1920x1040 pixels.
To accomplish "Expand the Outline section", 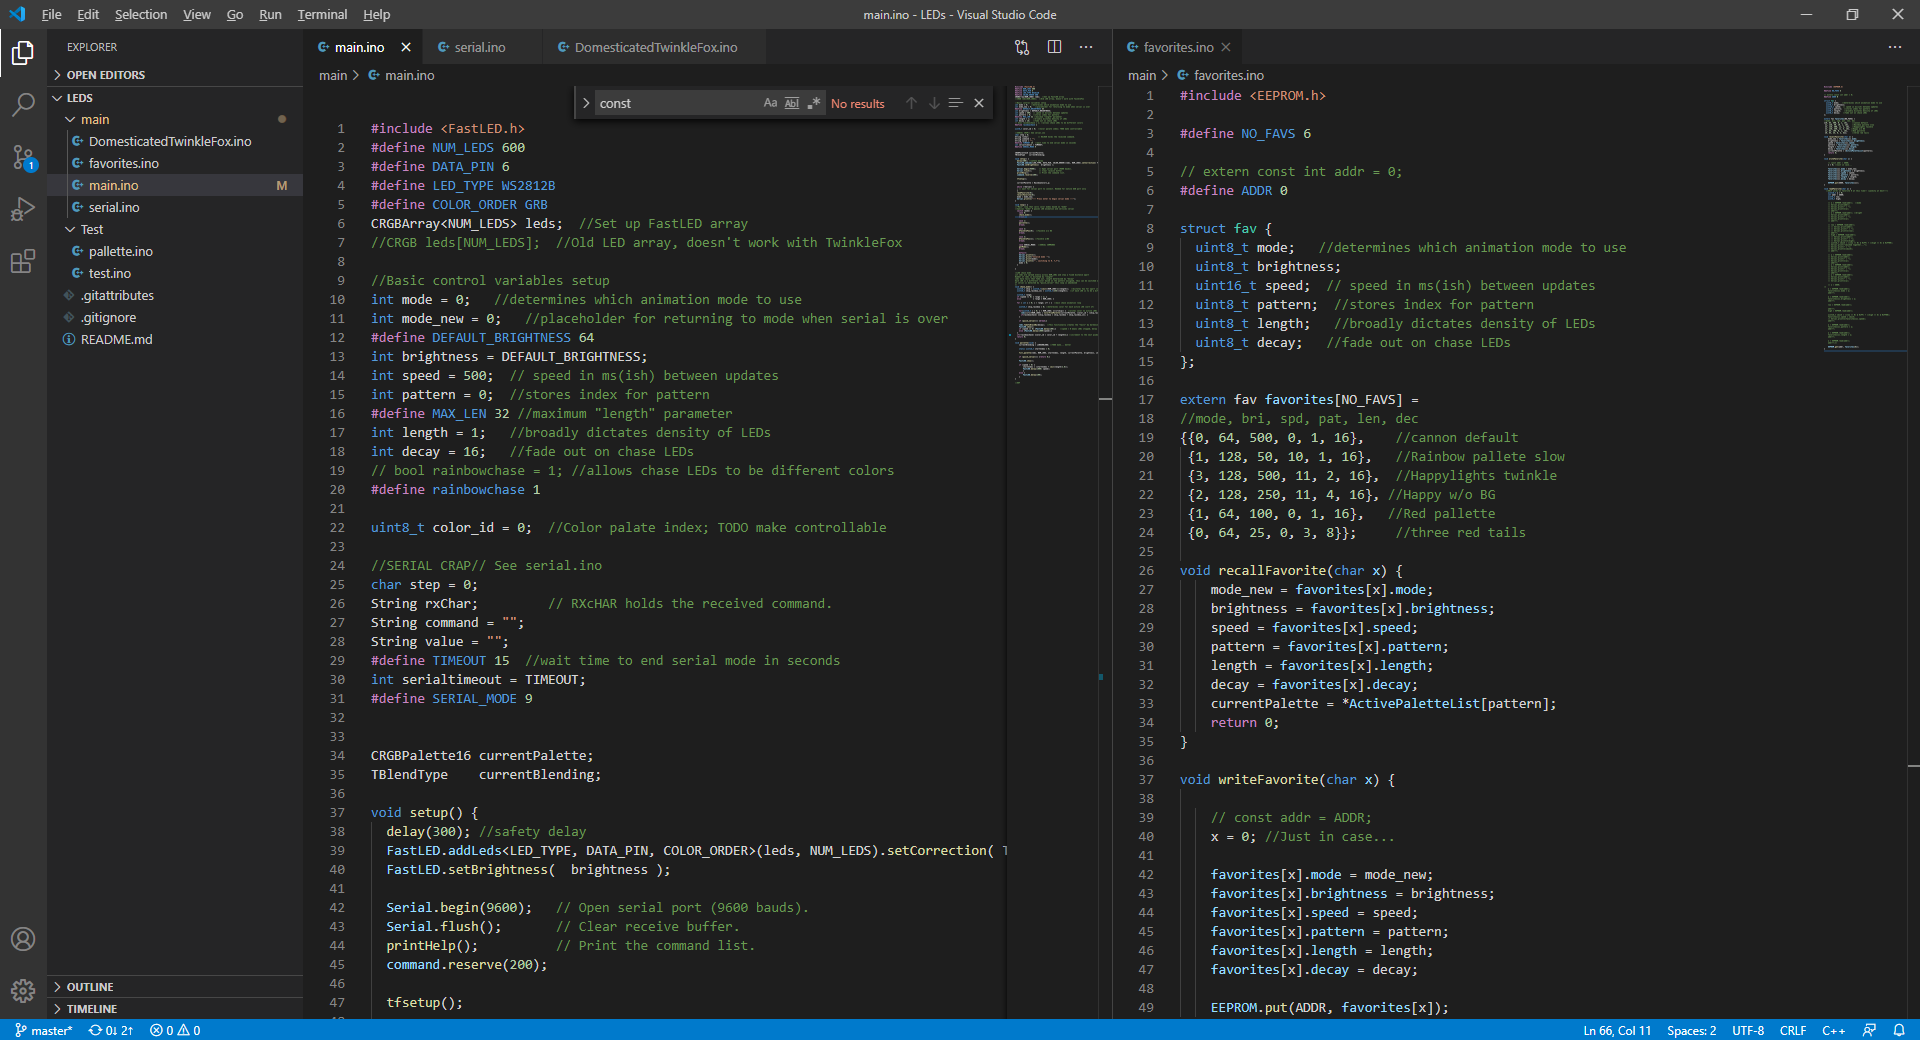I will tap(175, 987).
